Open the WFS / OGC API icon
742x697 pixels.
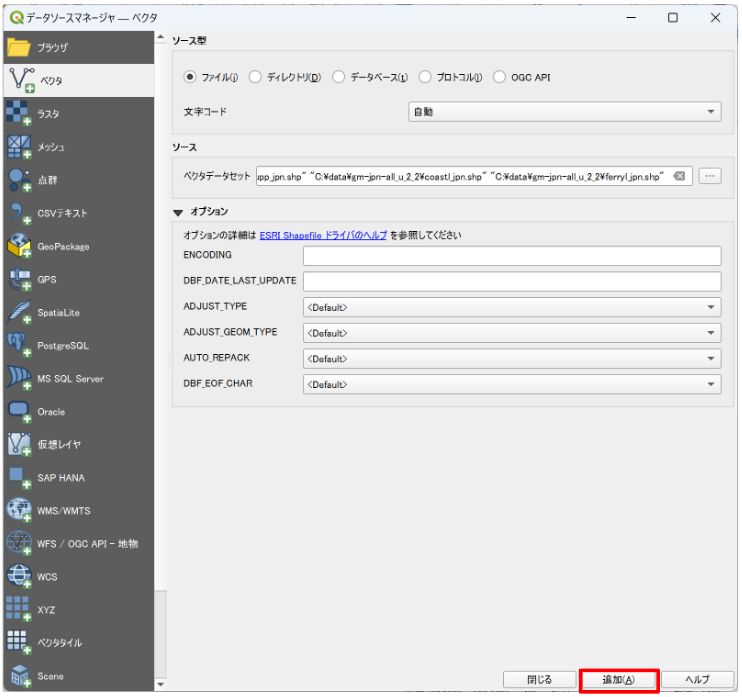click(x=19, y=543)
